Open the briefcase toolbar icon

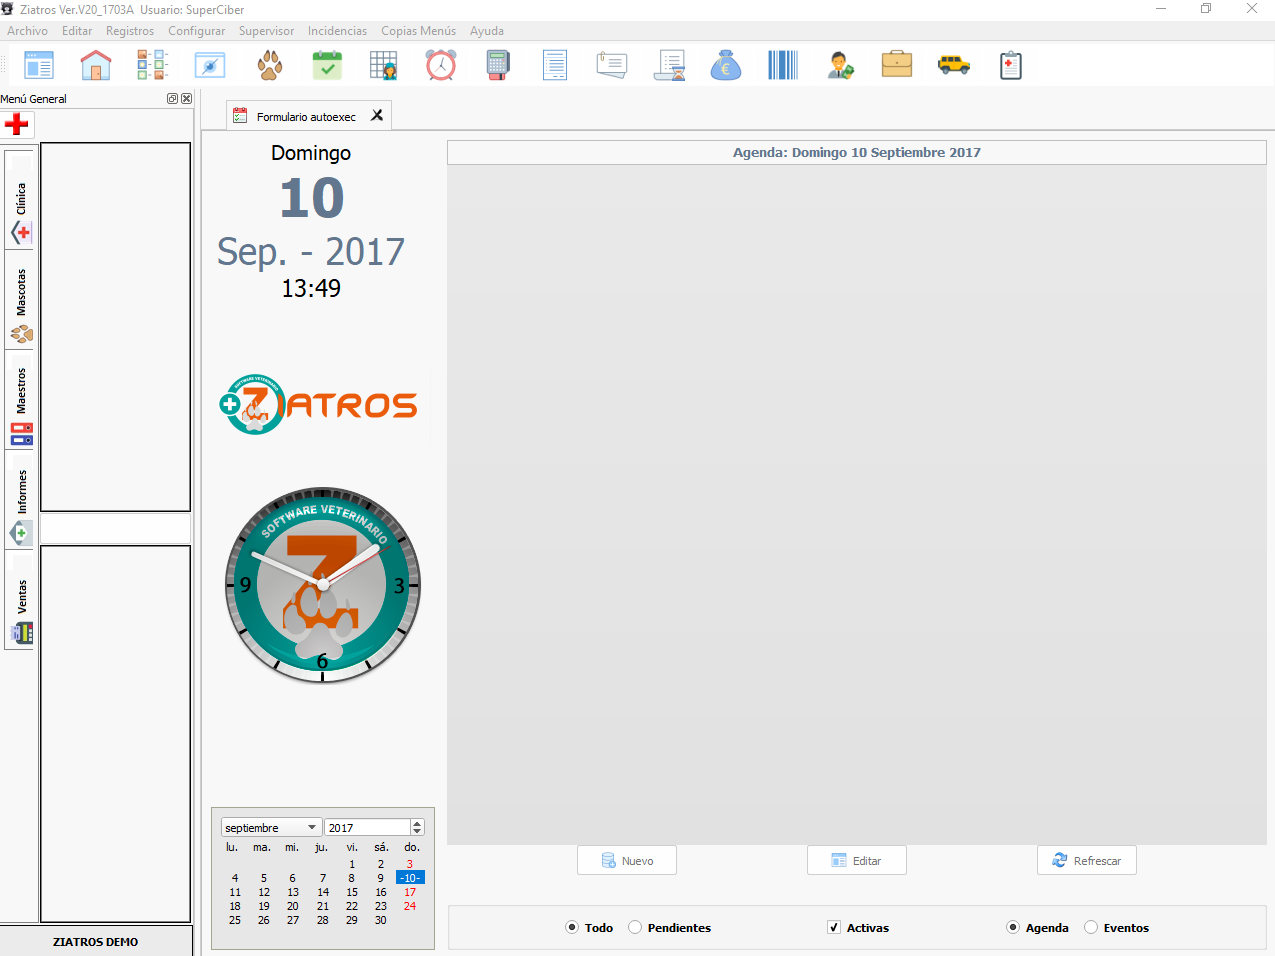tap(897, 65)
